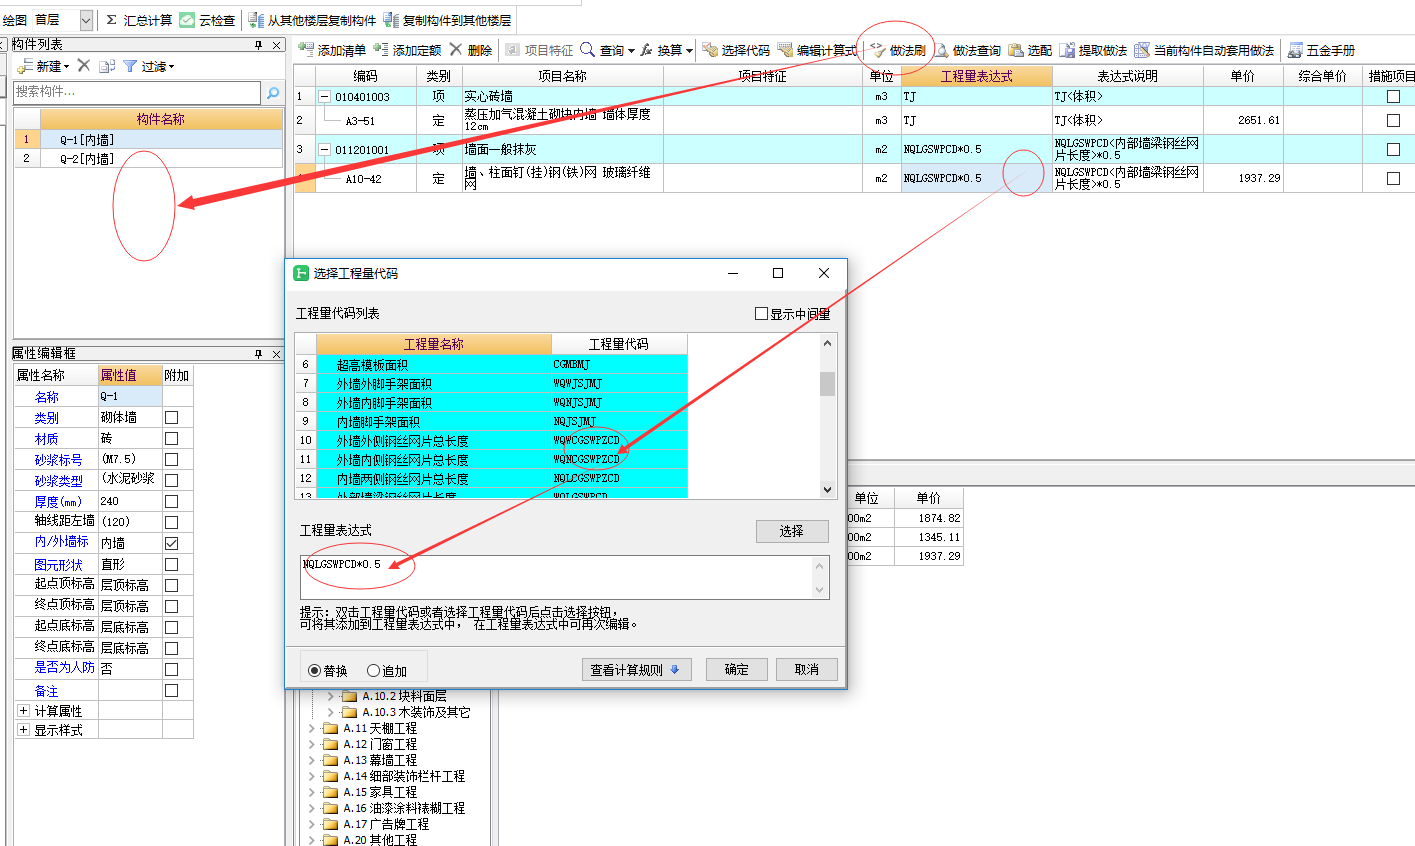Check 附加 box for 类别 property
1415x846 pixels.
172,417
